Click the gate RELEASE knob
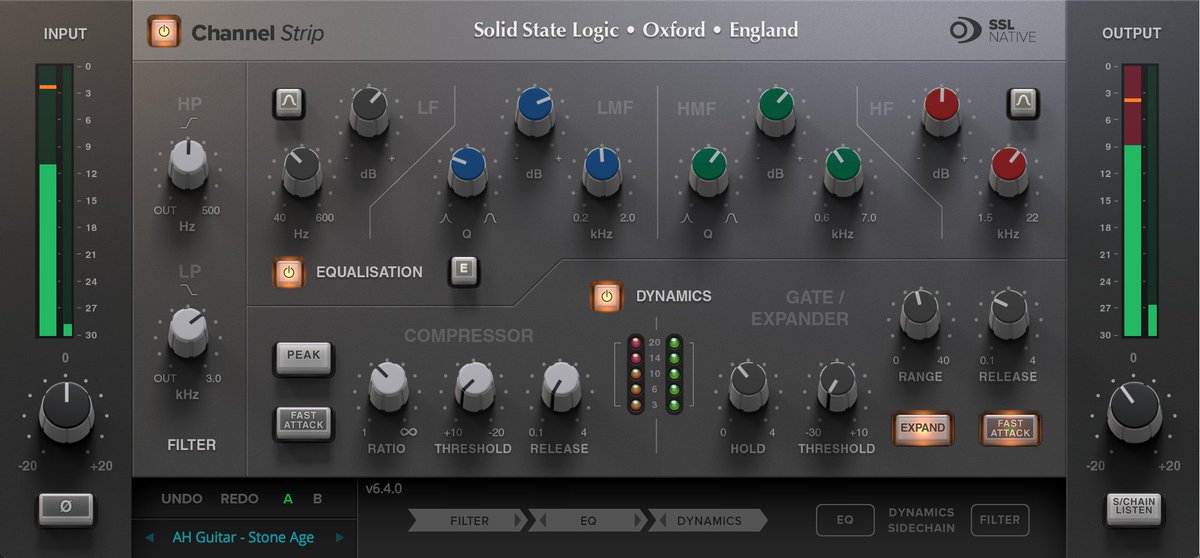The image size is (1200, 558). click(x=1008, y=314)
